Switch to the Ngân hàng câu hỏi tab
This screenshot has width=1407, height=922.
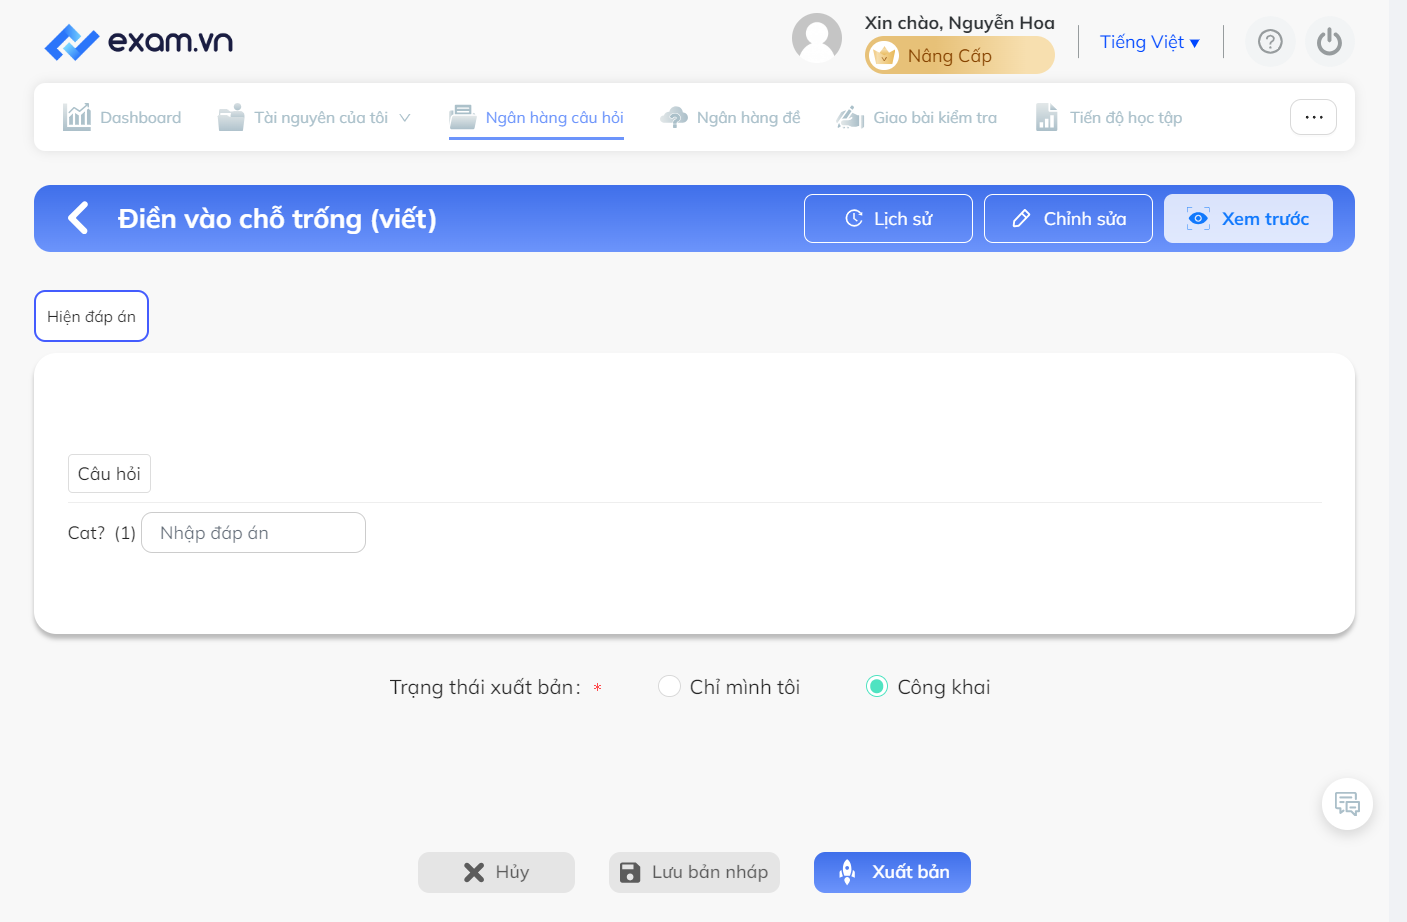[x=536, y=117]
